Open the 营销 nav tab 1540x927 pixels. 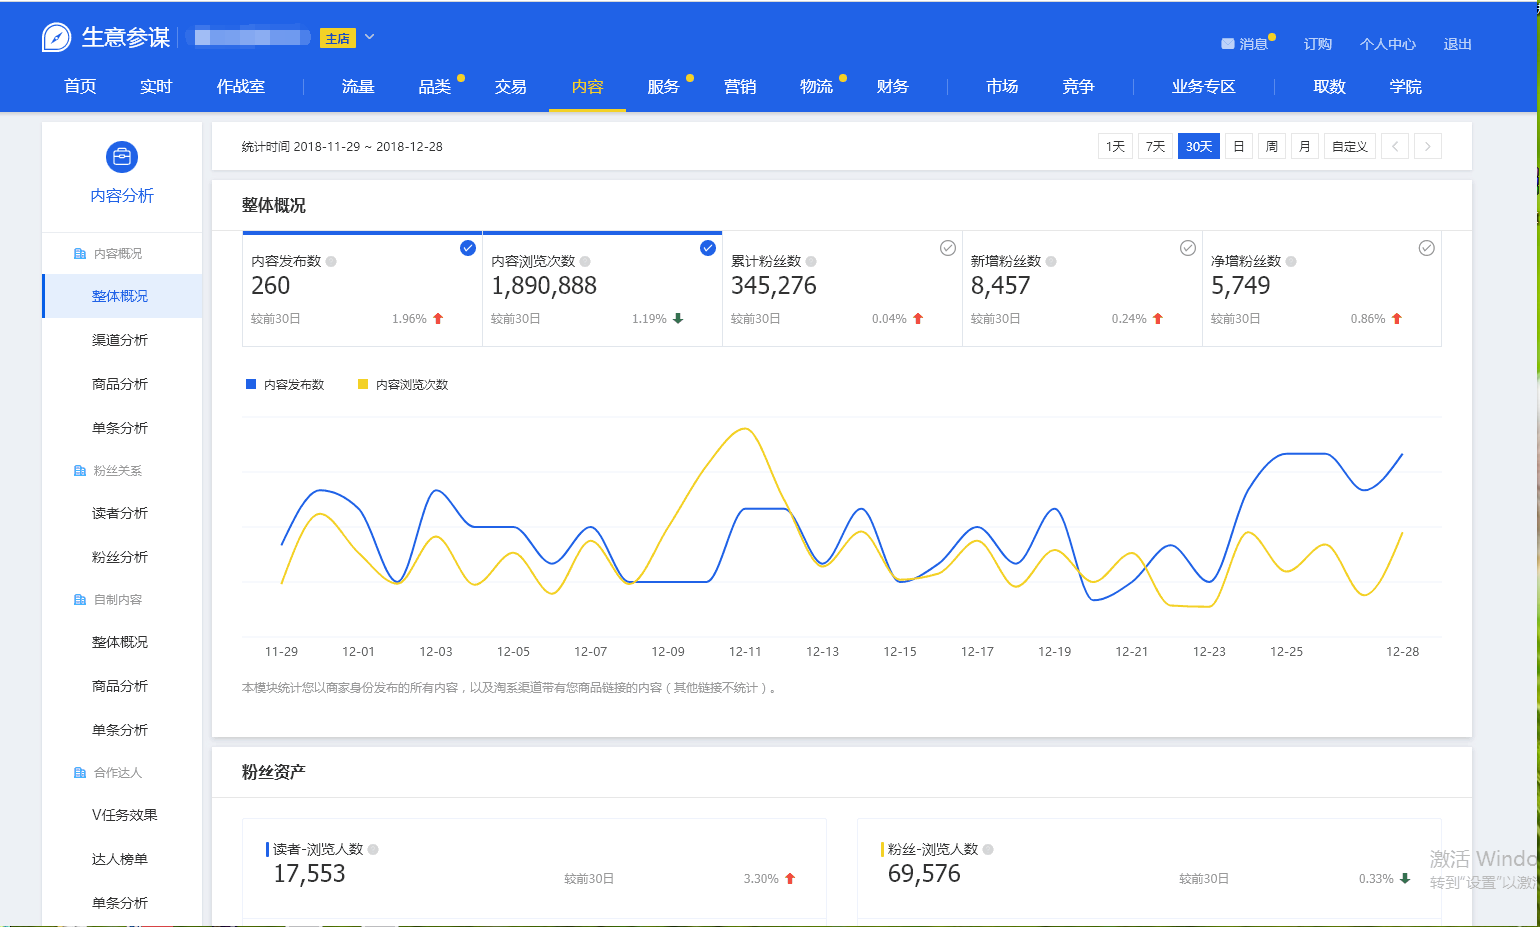[740, 87]
